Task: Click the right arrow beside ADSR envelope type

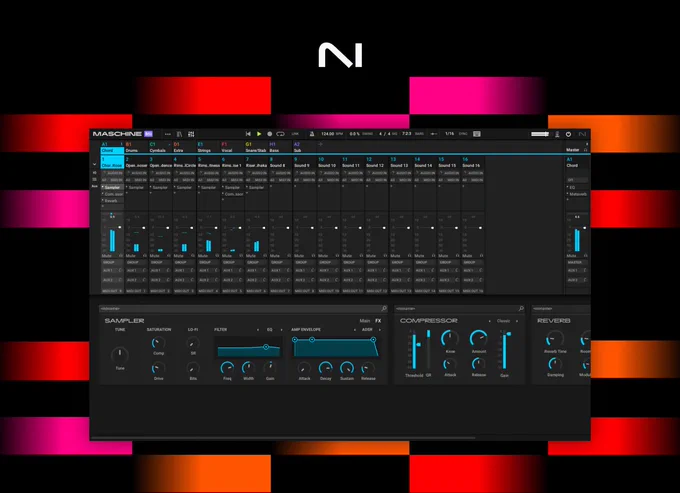Action: pyautogui.click(x=380, y=330)
